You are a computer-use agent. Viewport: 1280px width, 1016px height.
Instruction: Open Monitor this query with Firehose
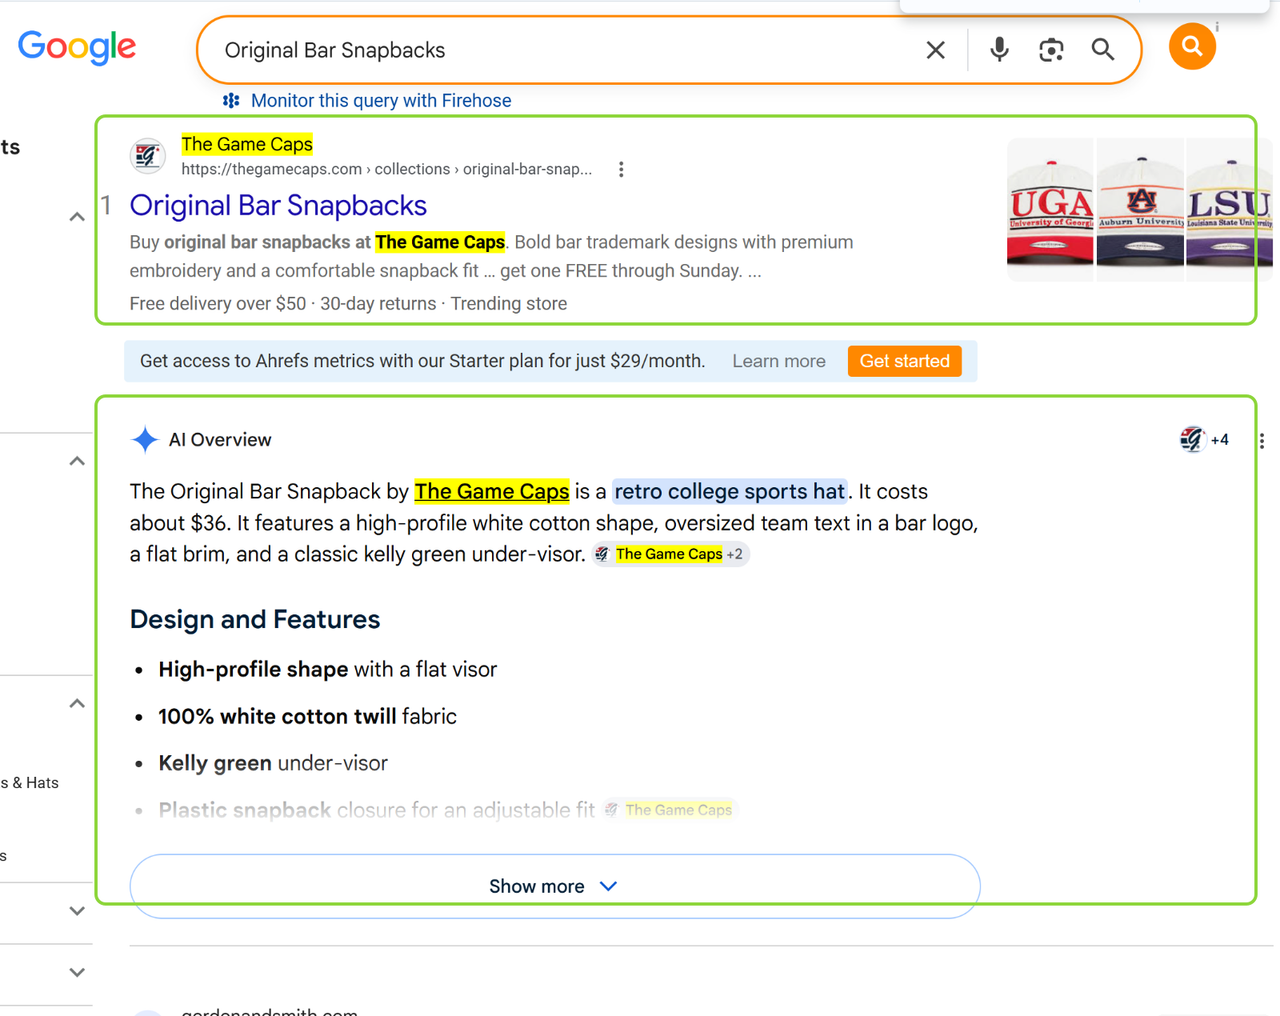tap(381, 100)
